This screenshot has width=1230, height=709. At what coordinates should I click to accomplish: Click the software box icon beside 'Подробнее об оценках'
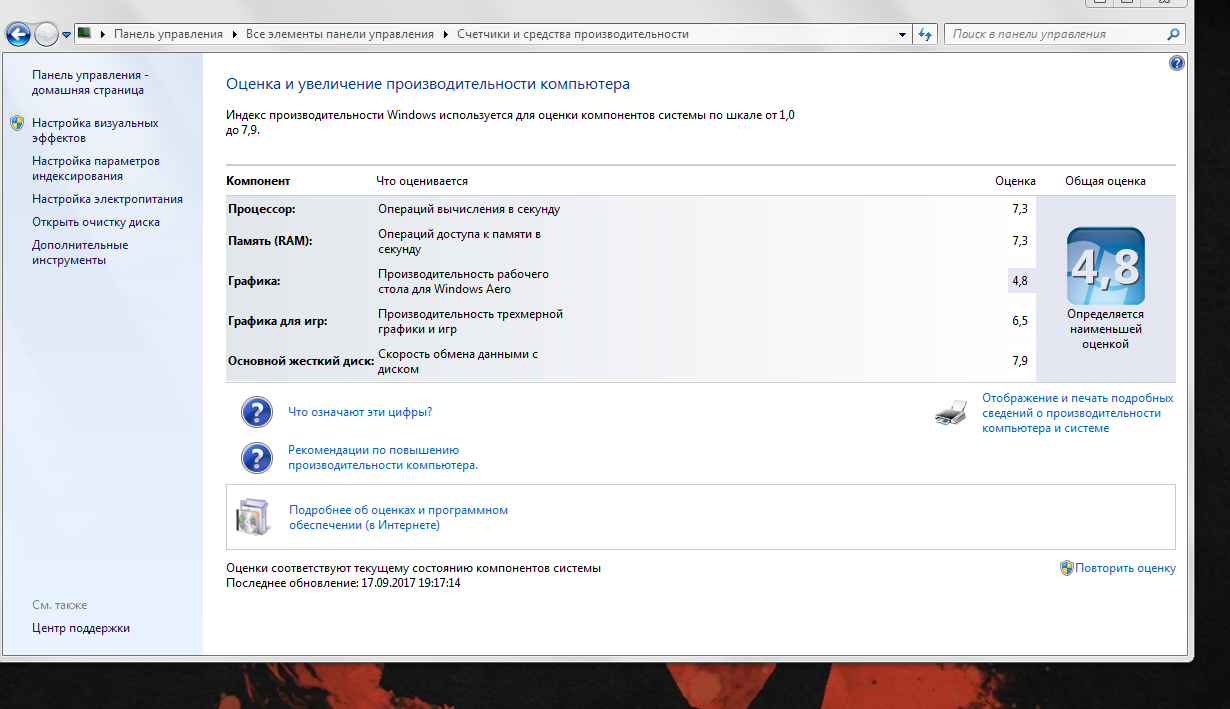(252, 516)
